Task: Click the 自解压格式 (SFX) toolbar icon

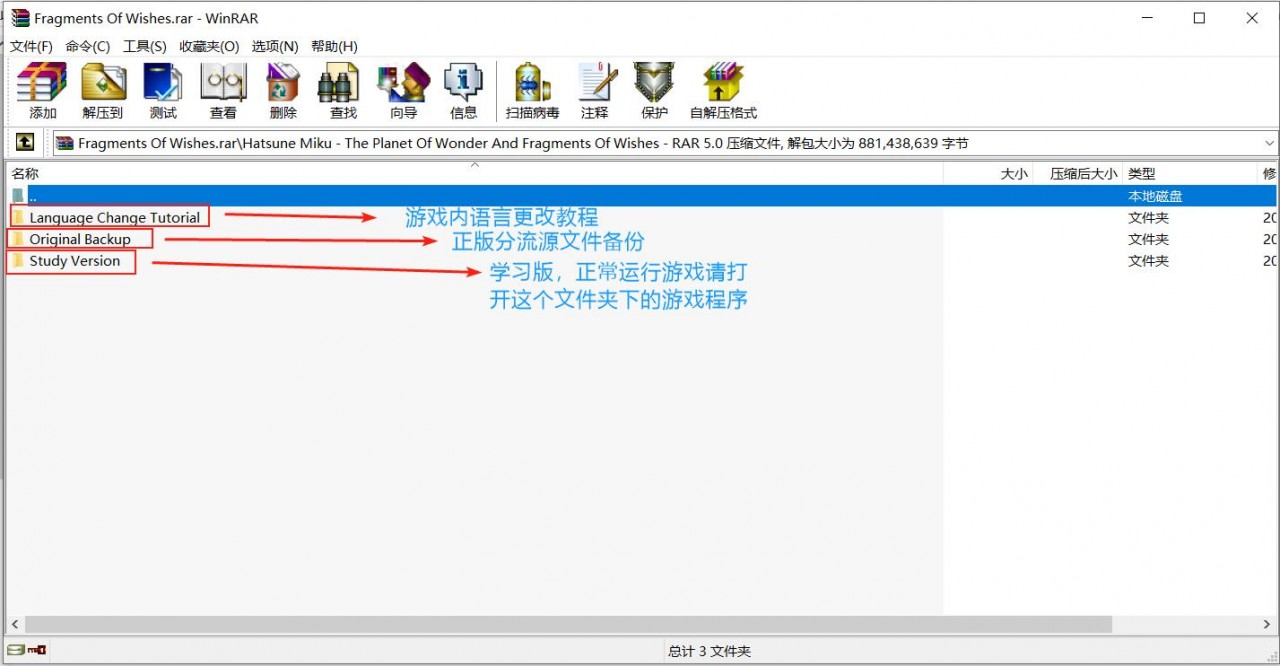Action: pyautogui.click(x=723, y=91)
